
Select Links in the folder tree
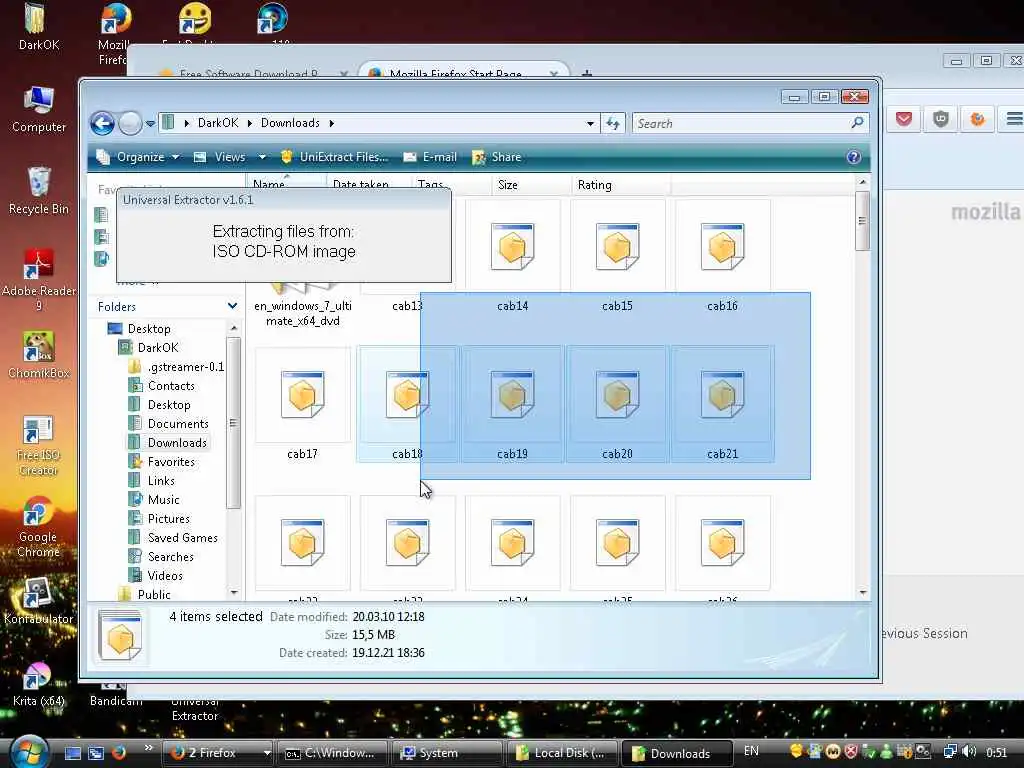tap(161, 480)
